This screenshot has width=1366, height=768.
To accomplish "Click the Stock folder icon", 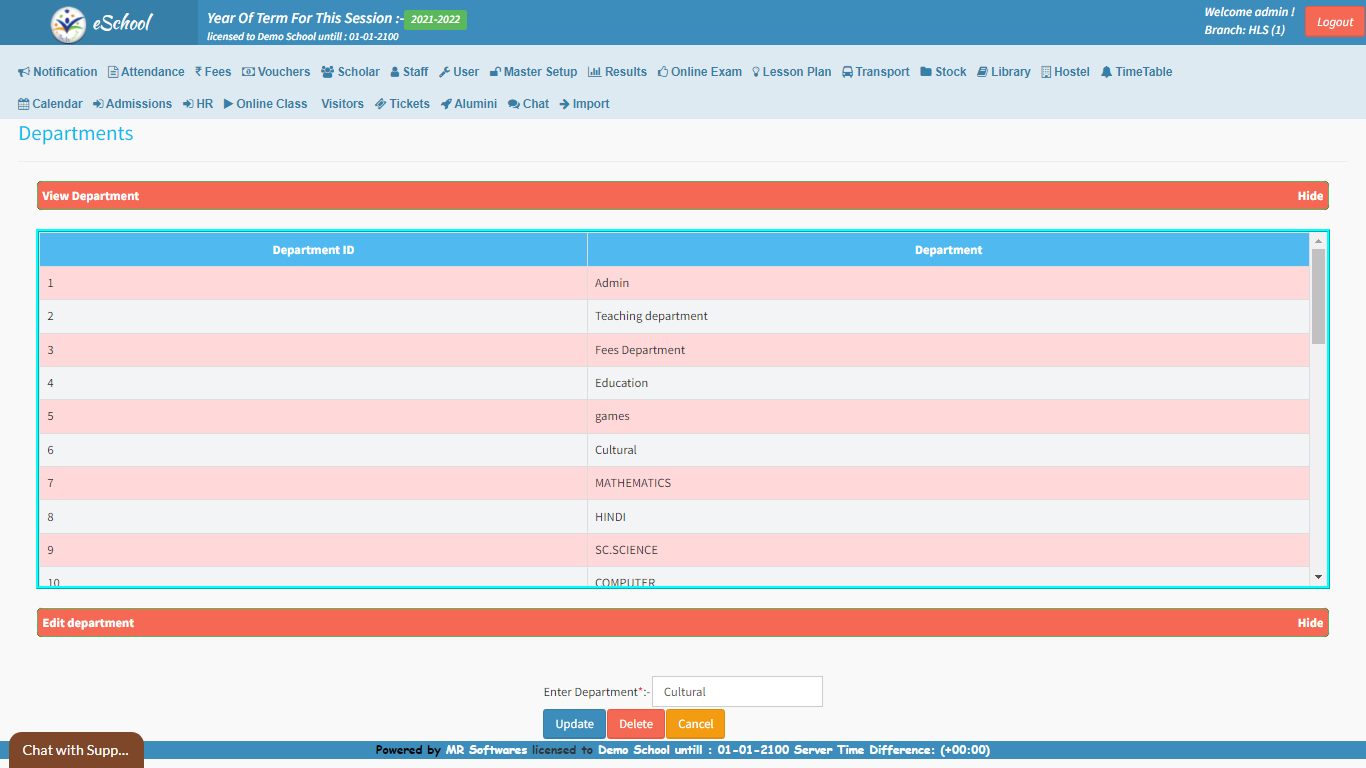I will [926, 72].
